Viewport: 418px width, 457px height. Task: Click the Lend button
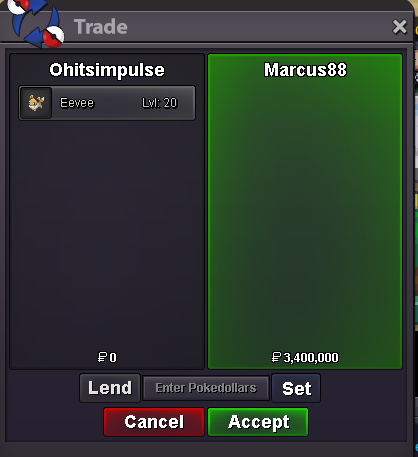110,388
